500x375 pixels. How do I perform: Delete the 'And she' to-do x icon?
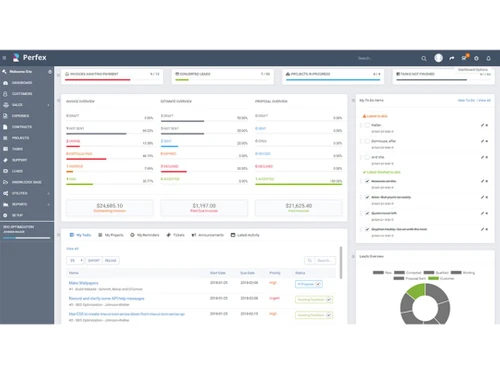(487, 157)
